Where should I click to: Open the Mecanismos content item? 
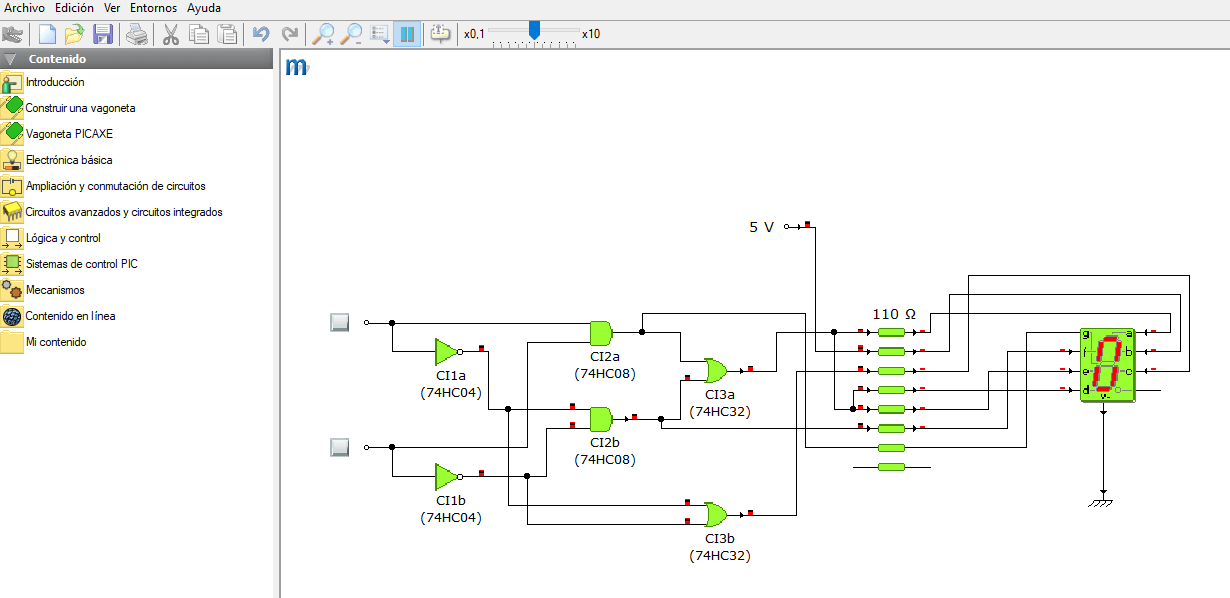(55, 290)
